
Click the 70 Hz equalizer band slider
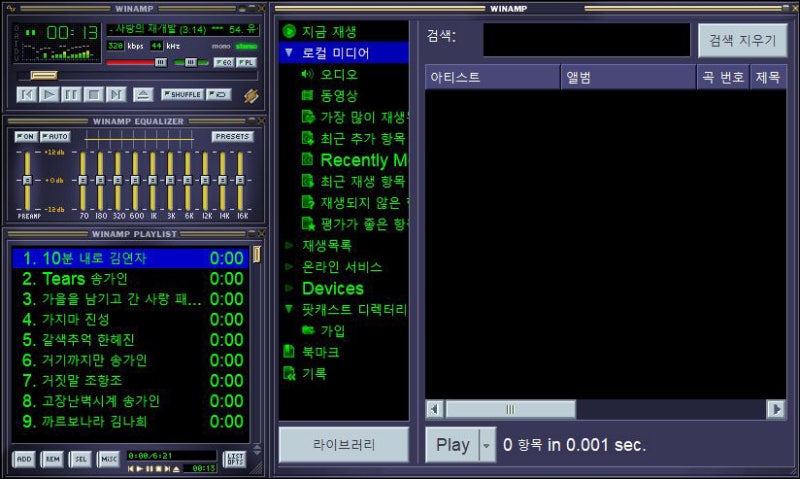pos(83,180)
